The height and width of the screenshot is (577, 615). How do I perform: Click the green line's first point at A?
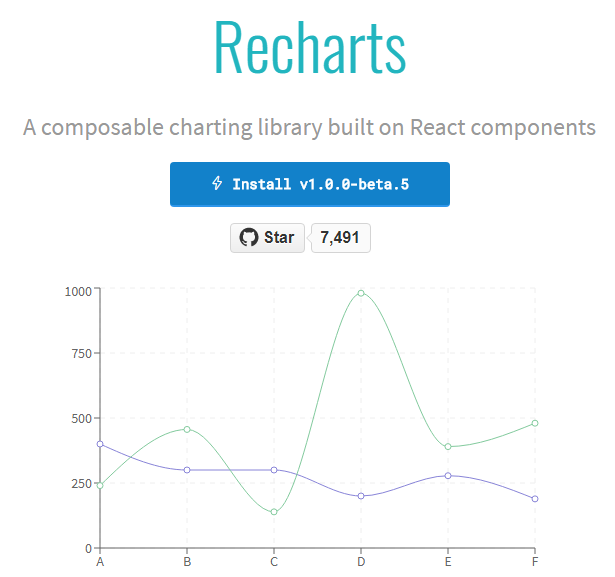100,485
